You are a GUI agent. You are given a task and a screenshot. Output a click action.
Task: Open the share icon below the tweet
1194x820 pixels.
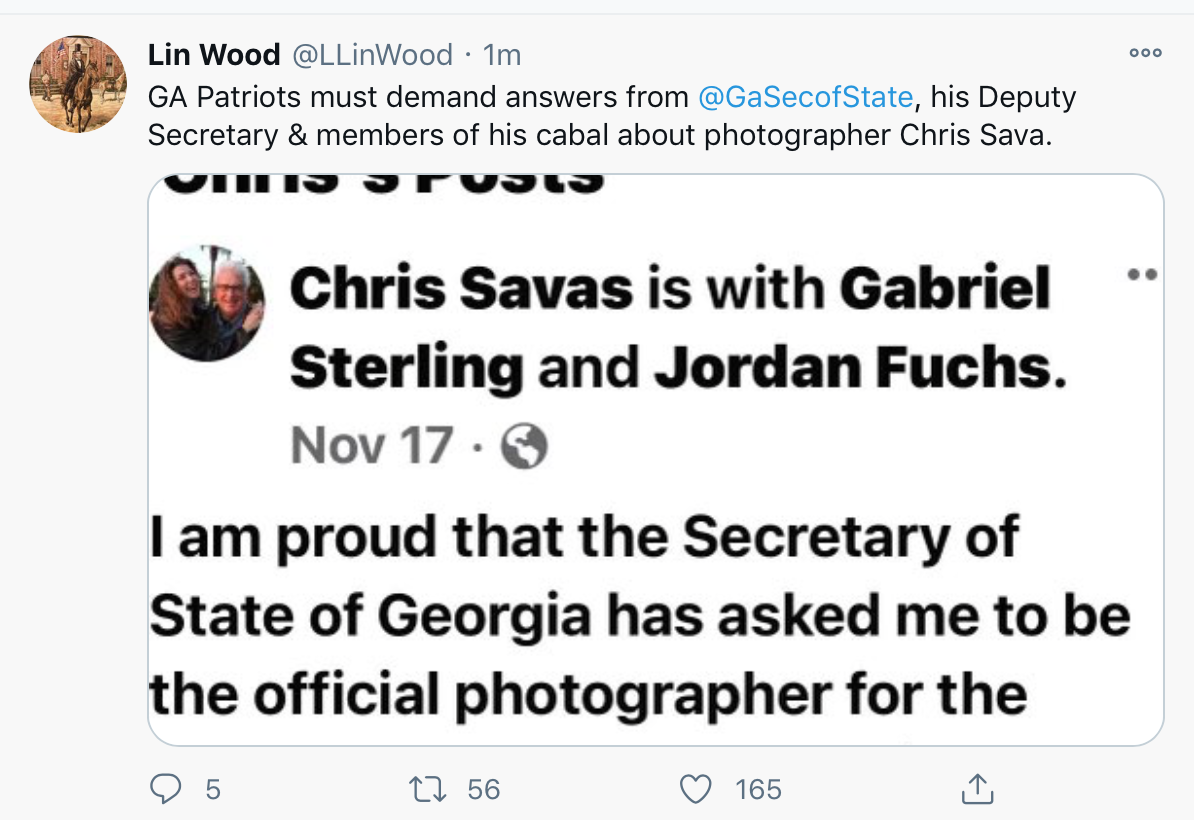[977, 789]
